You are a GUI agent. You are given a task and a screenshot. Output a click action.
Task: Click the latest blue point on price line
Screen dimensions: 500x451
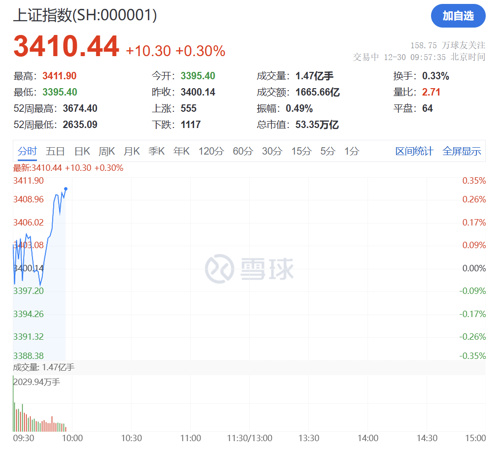(x=66, y=189)
